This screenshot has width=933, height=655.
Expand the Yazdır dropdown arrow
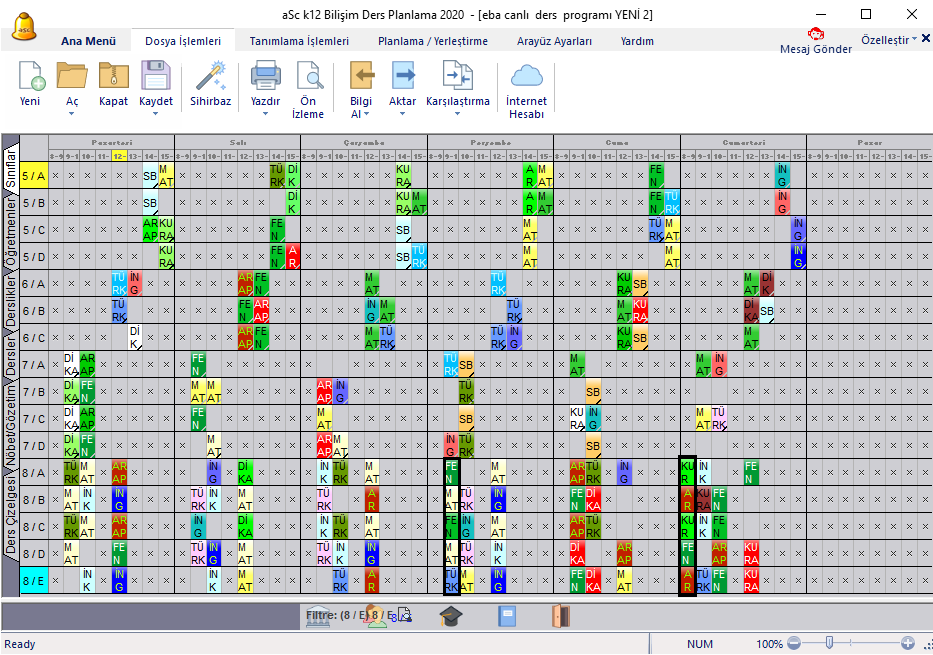coord(265,114)
